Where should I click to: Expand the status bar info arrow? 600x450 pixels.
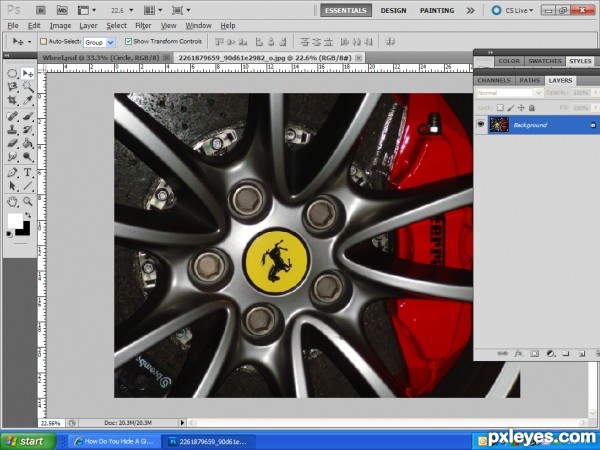[182, 423]
